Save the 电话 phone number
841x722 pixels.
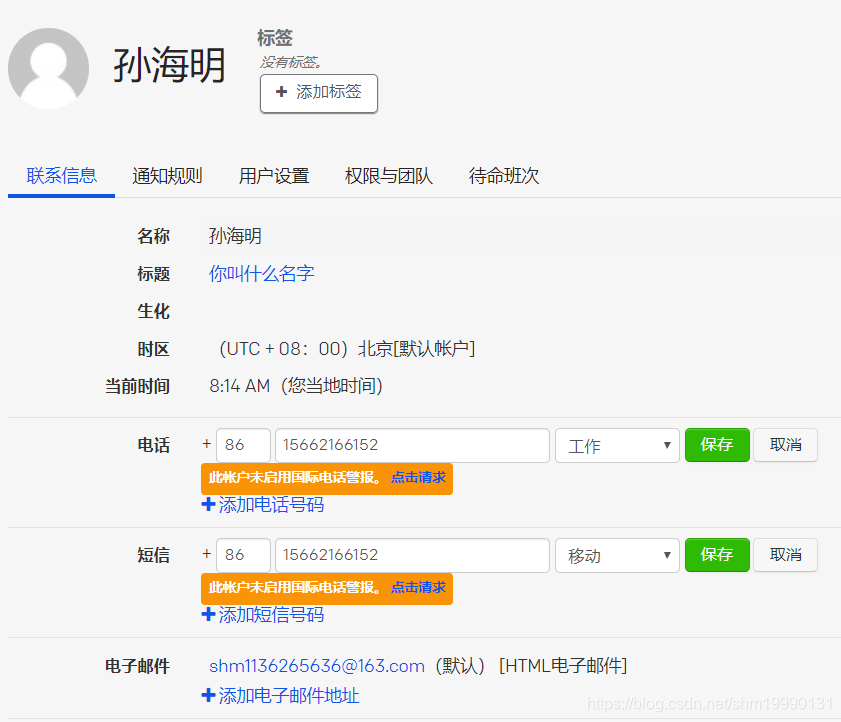[x=717, y=445]
